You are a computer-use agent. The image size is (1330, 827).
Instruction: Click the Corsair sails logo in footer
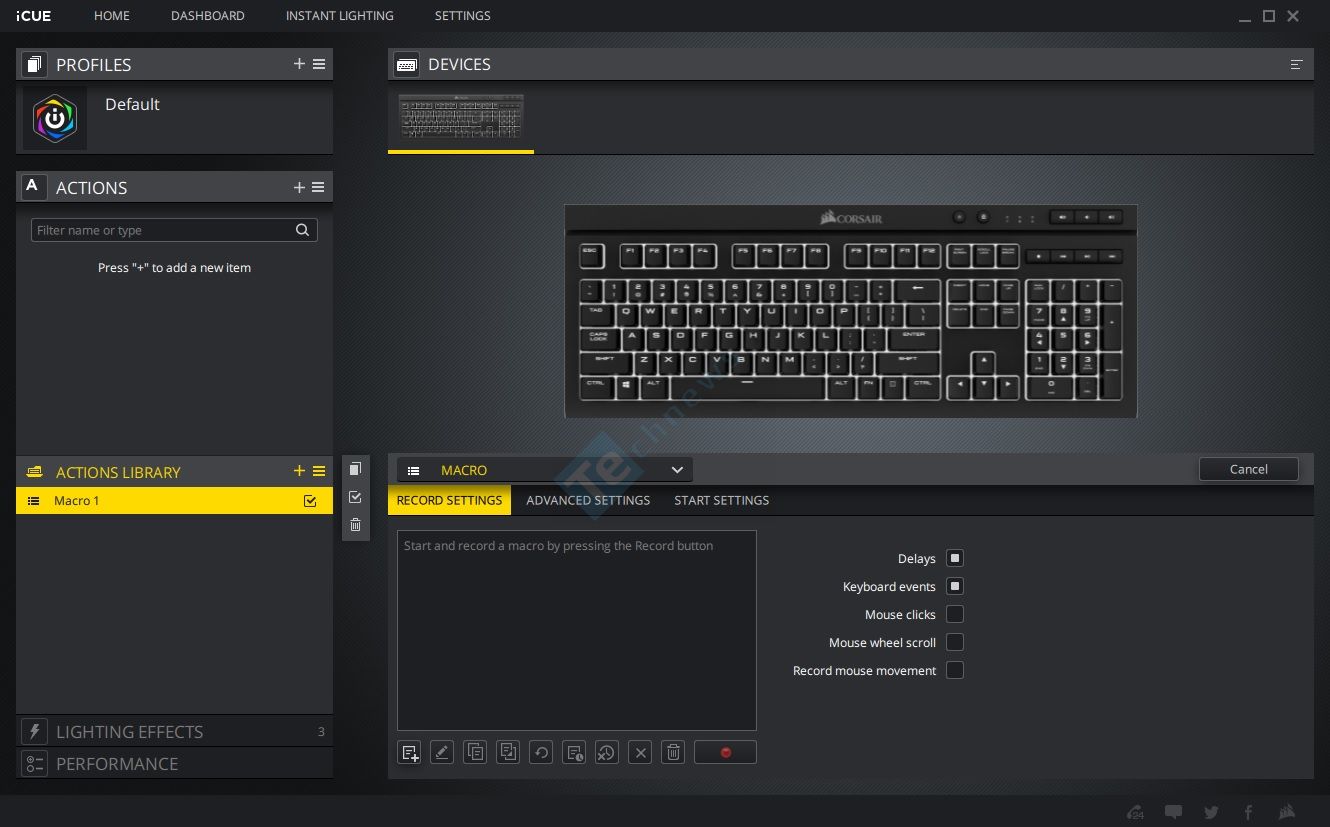coord(1287,812)
